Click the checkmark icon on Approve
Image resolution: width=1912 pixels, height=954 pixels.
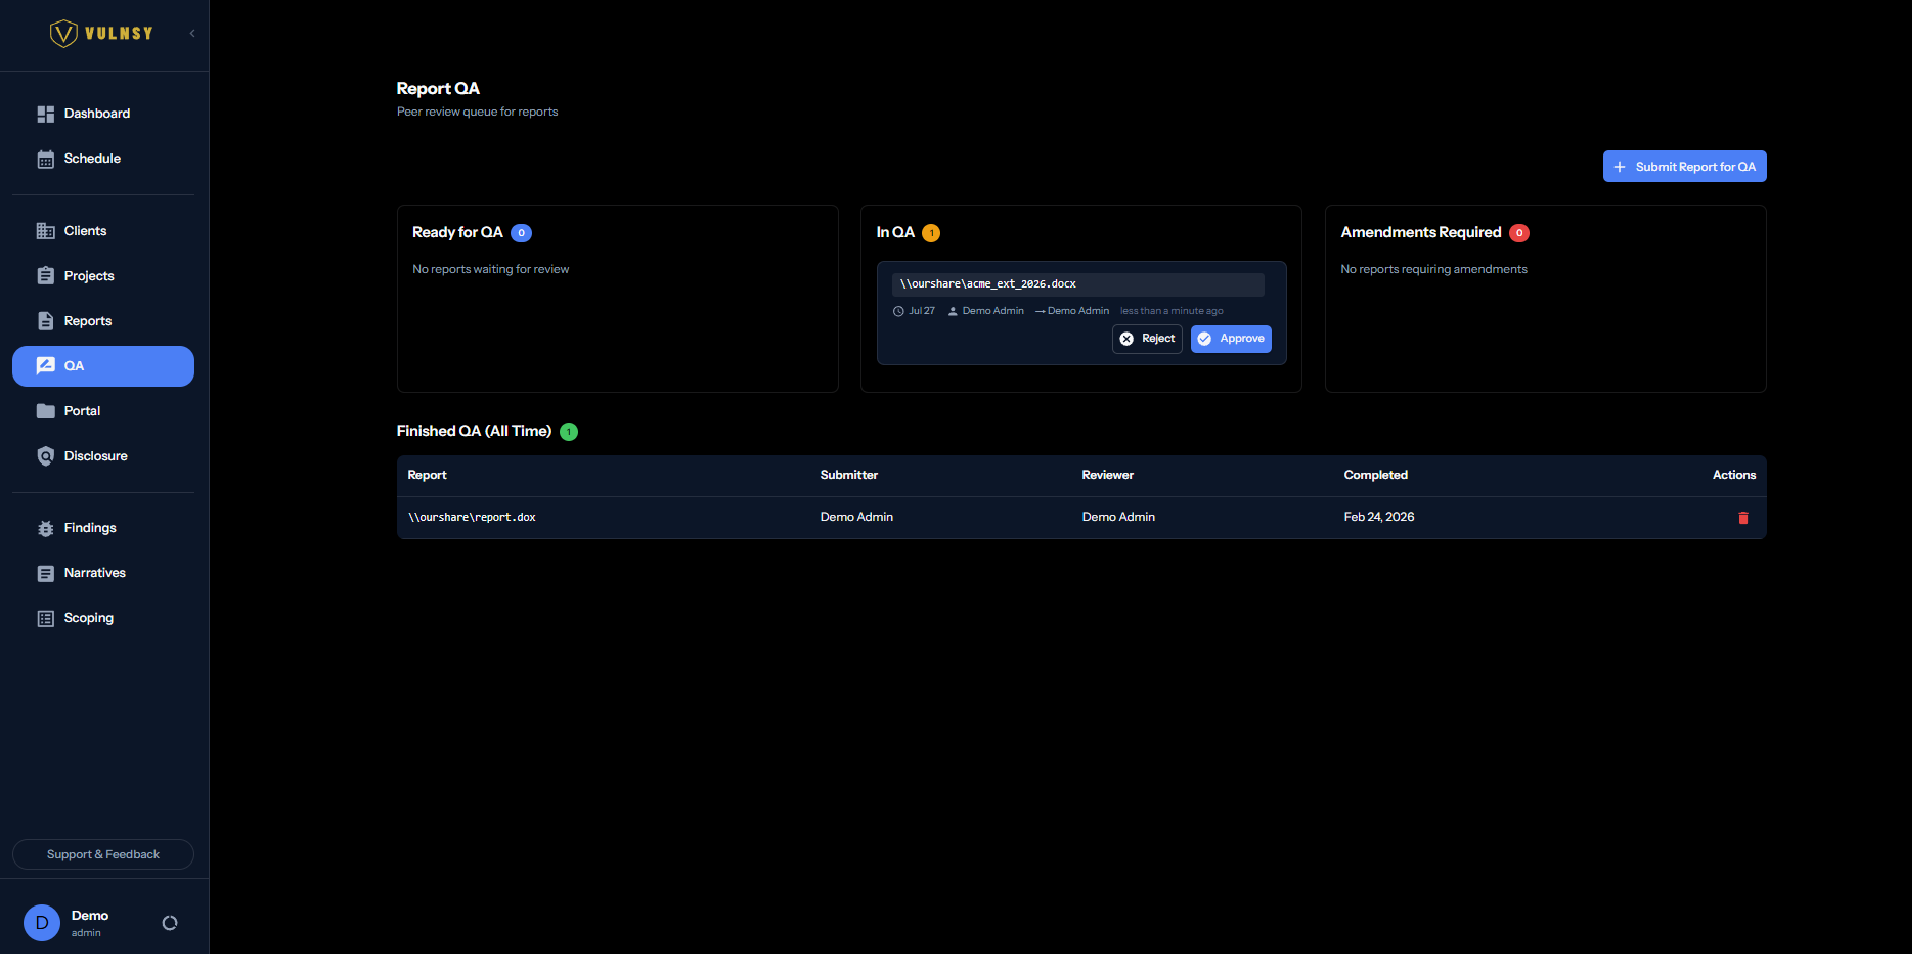(1205, 339)
